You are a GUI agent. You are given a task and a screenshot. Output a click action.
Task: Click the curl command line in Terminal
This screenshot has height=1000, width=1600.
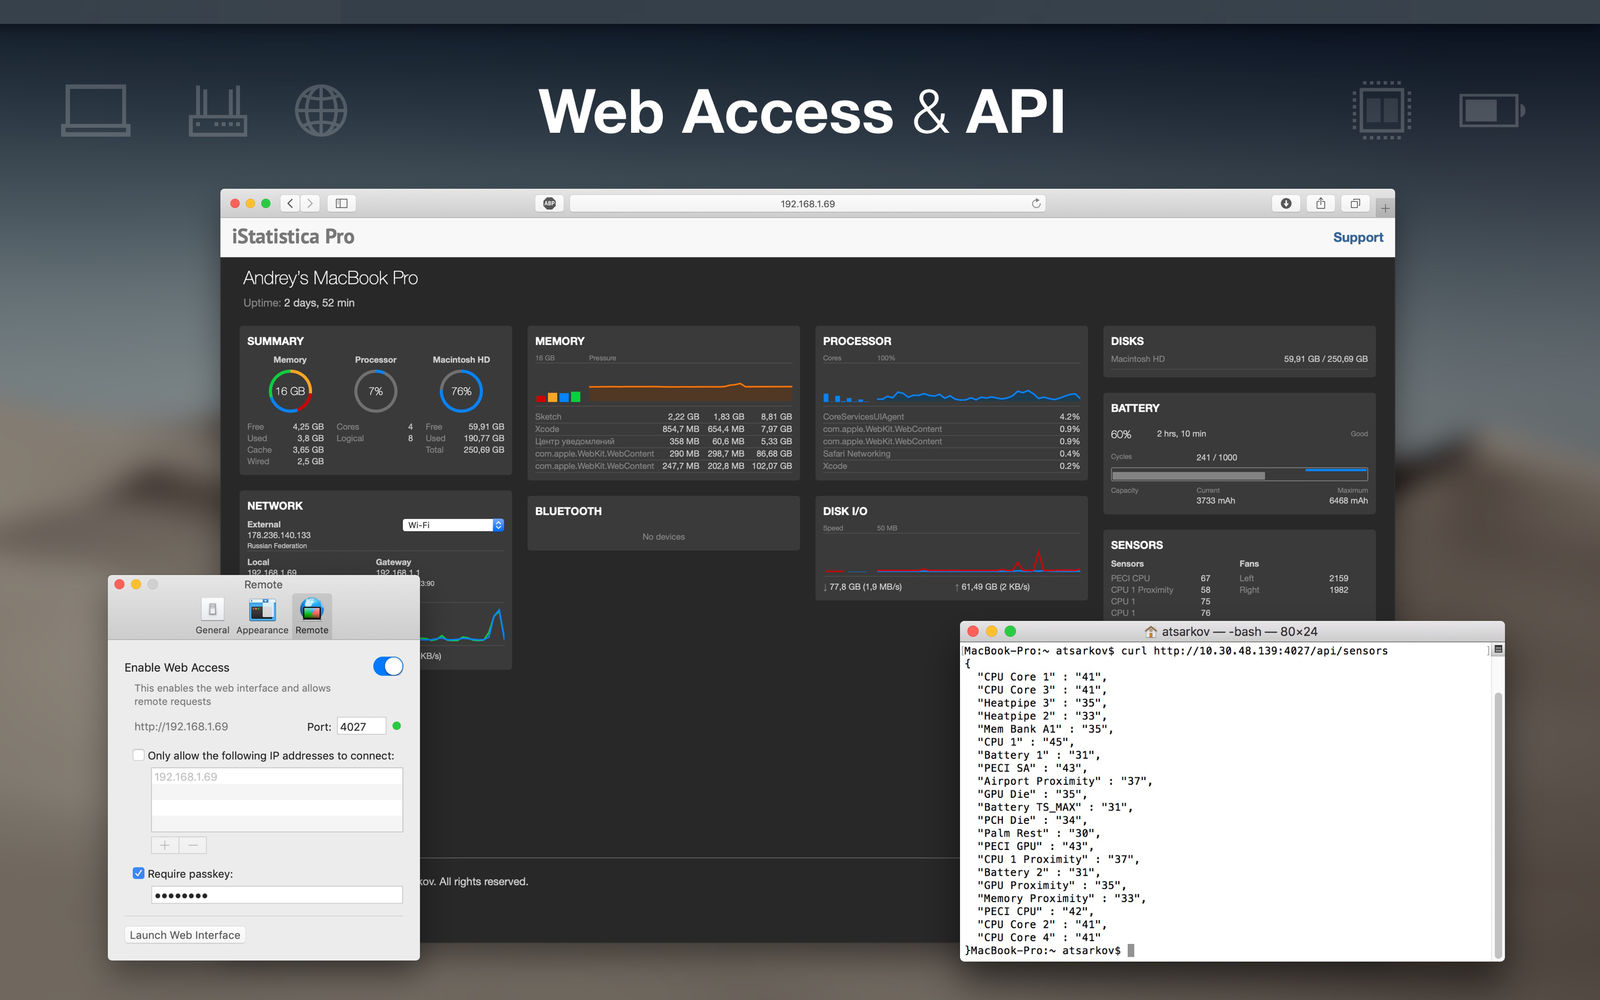(x=1176, y=651)
